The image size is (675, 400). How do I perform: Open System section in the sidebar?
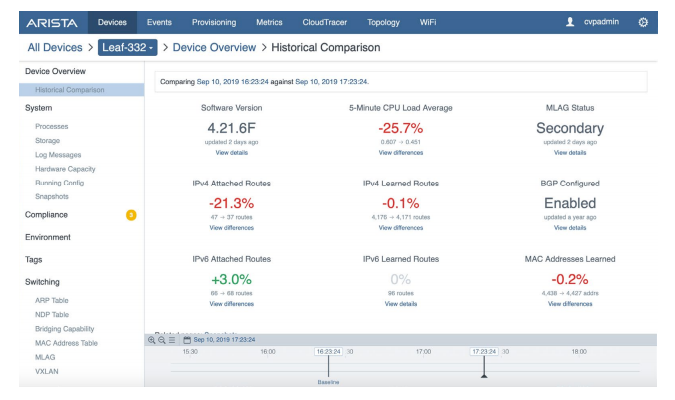(38, 108)
